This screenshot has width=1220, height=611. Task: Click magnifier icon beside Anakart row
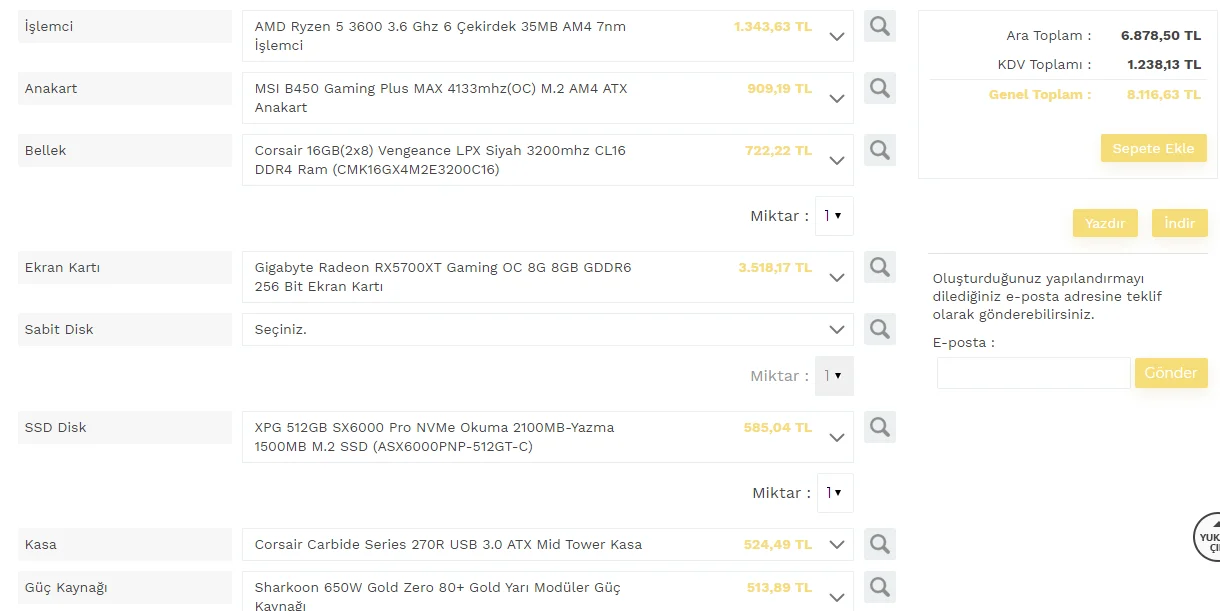pyautogui.click(x=879, y=88)
